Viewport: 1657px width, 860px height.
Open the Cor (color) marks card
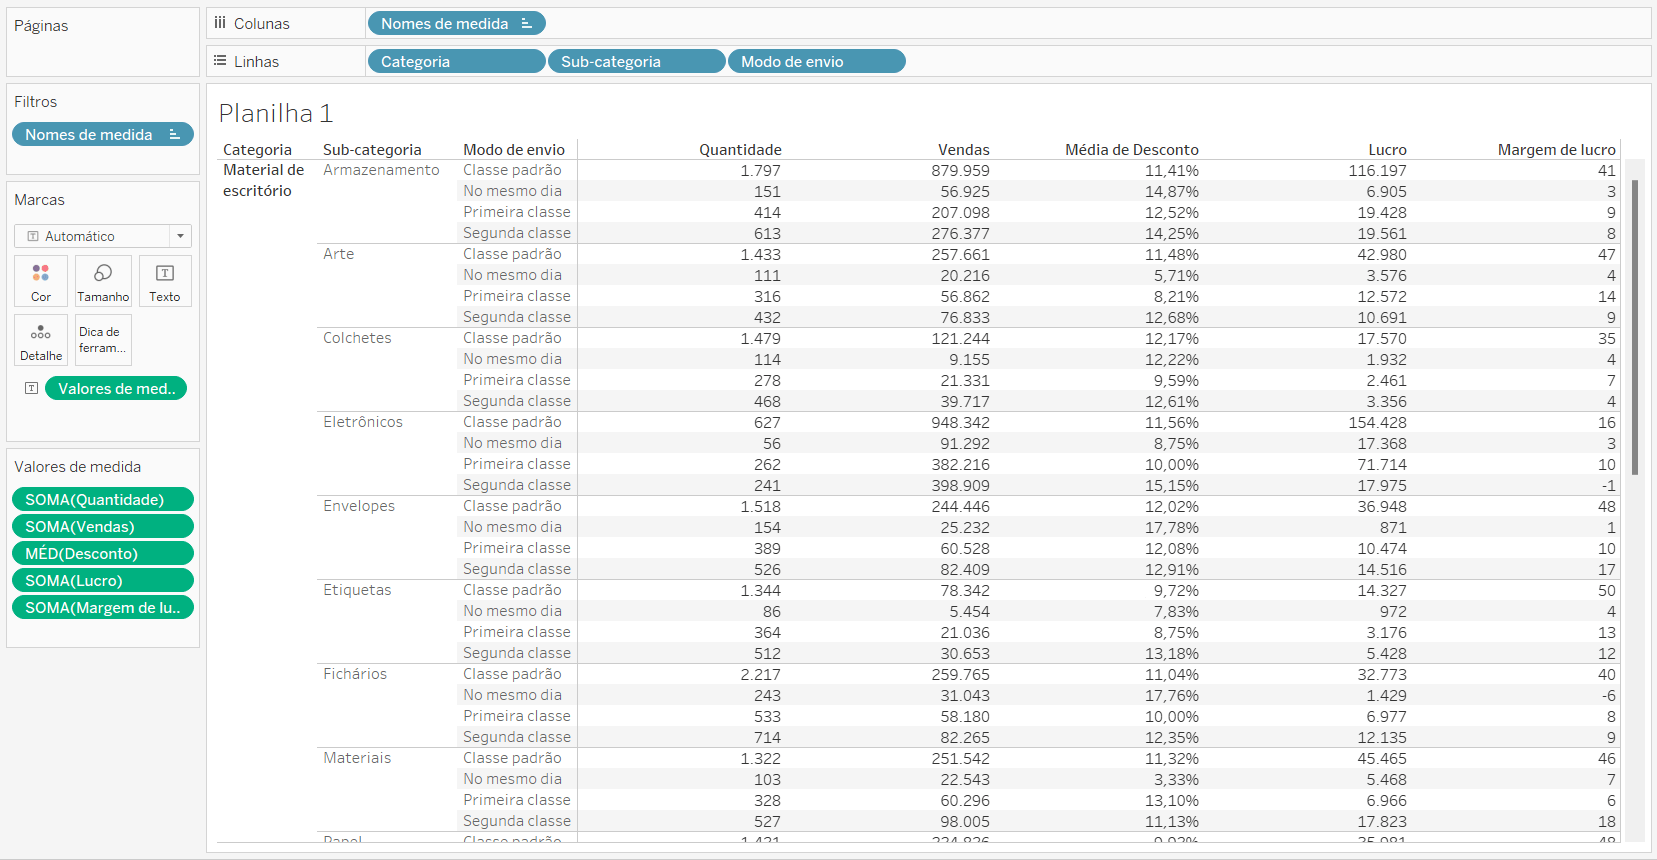pyautogui.click(x=41, y=281)
